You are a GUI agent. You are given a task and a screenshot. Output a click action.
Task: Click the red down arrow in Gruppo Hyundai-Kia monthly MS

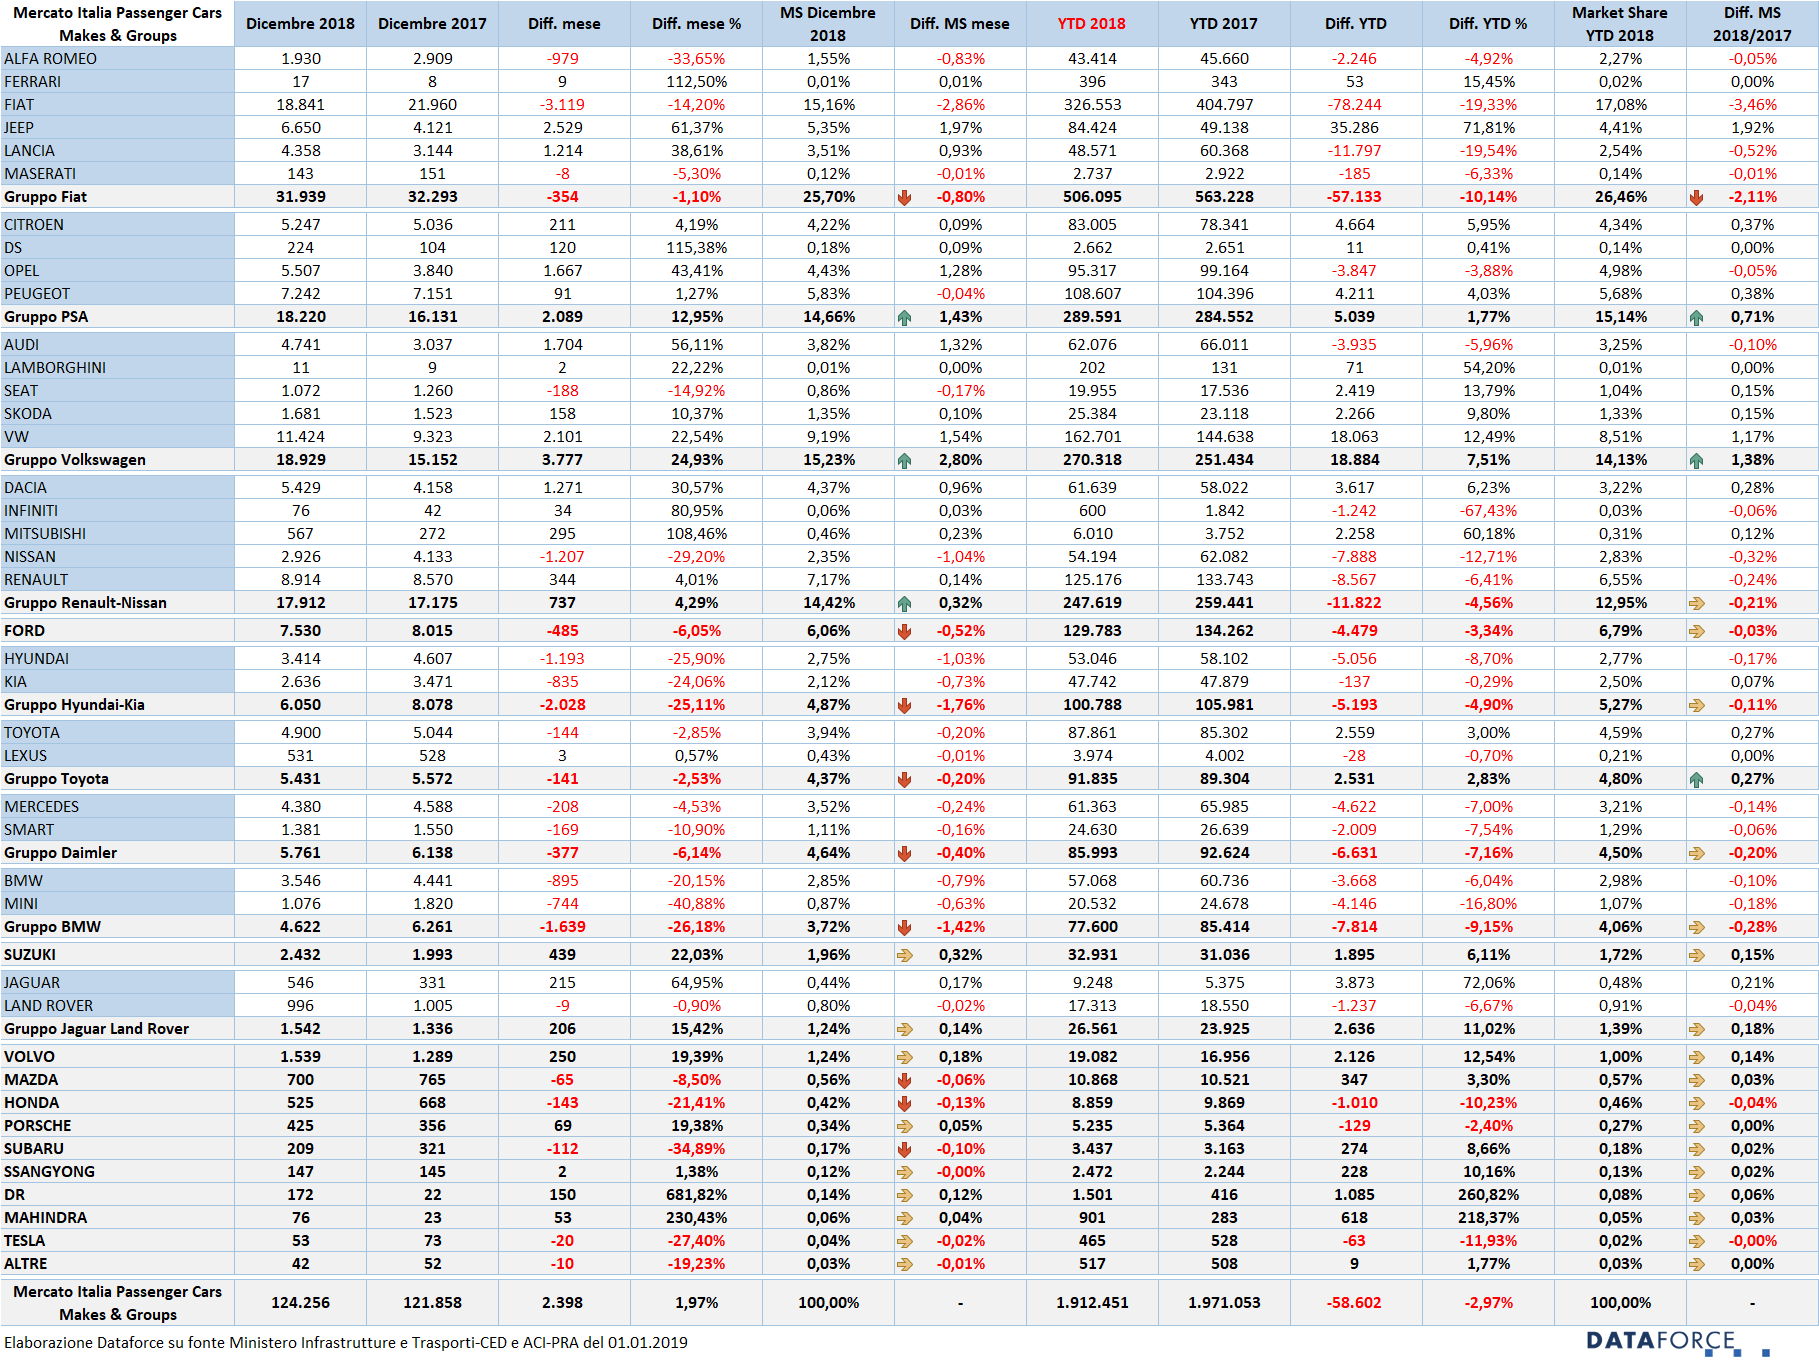pyautogui.click(x=904, y=705)
